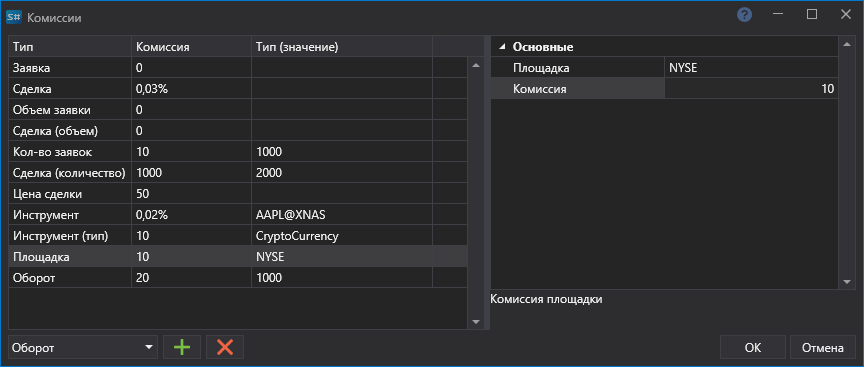Viewport: 864px width, 367px height.
Task: Edit the Комиссия property value 10
Action: pyautogui.click(x=752, y=89)
